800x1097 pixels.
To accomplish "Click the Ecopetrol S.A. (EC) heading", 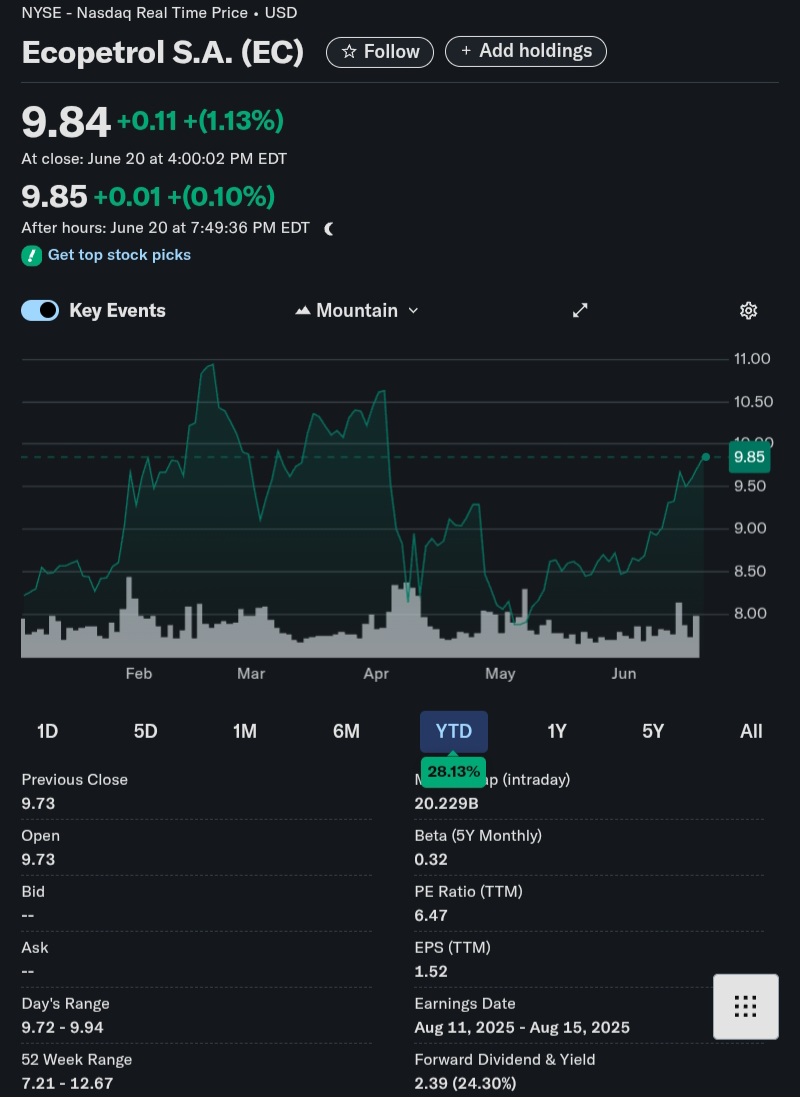I will [163, 52].
